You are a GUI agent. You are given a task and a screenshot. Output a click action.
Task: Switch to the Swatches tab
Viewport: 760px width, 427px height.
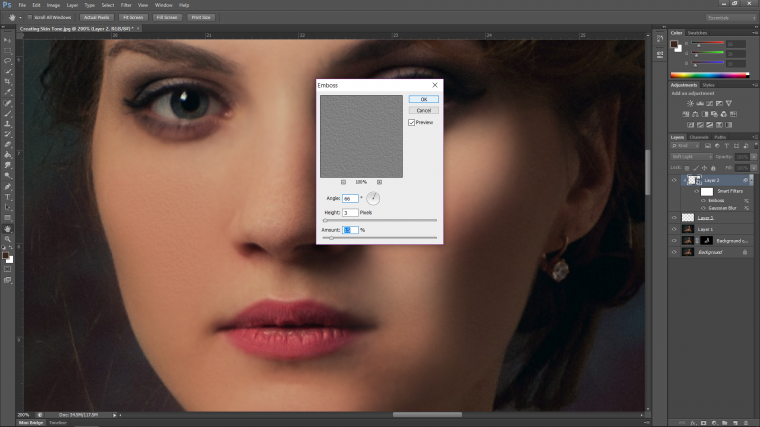click(x=697, y=33)
